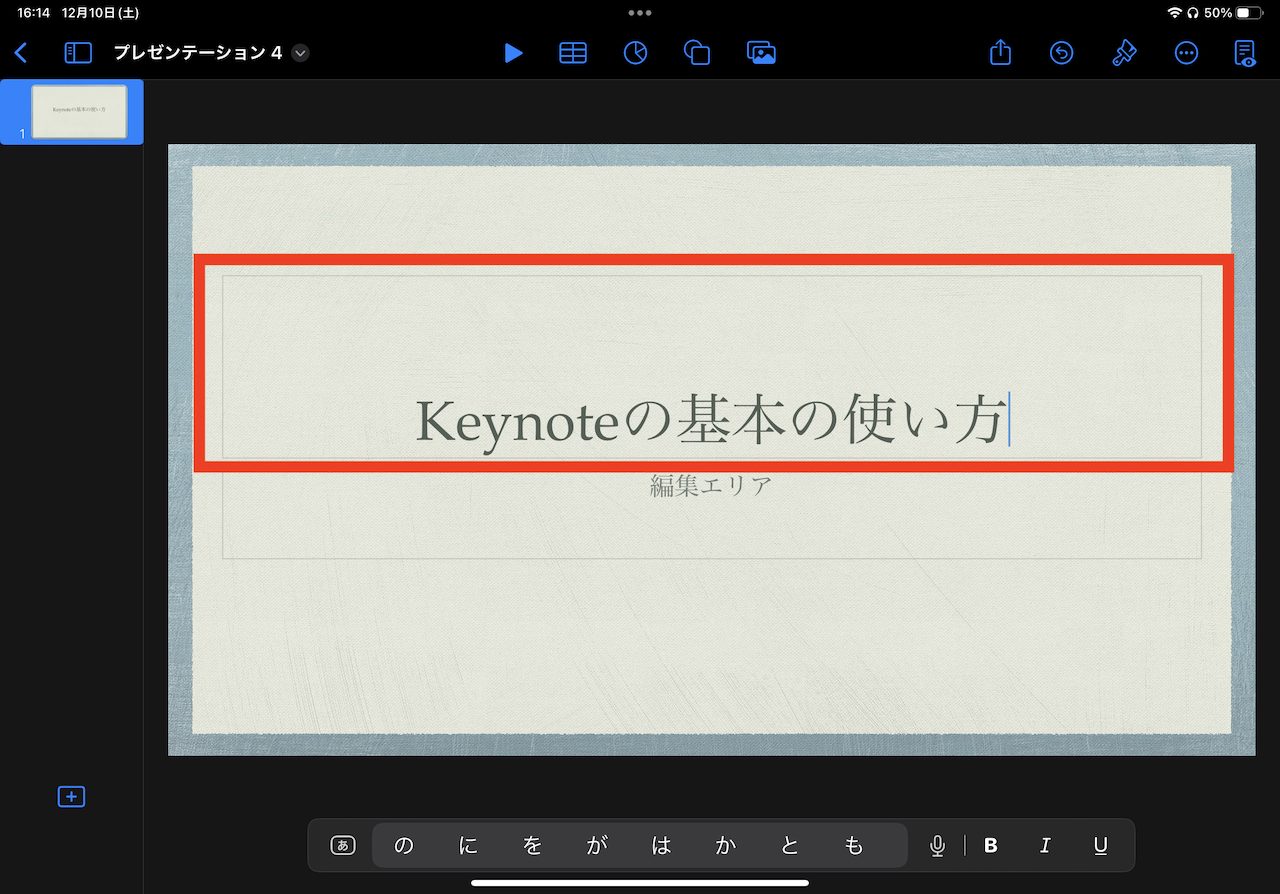Insert the suggestion を

click(x=532, y=846)
